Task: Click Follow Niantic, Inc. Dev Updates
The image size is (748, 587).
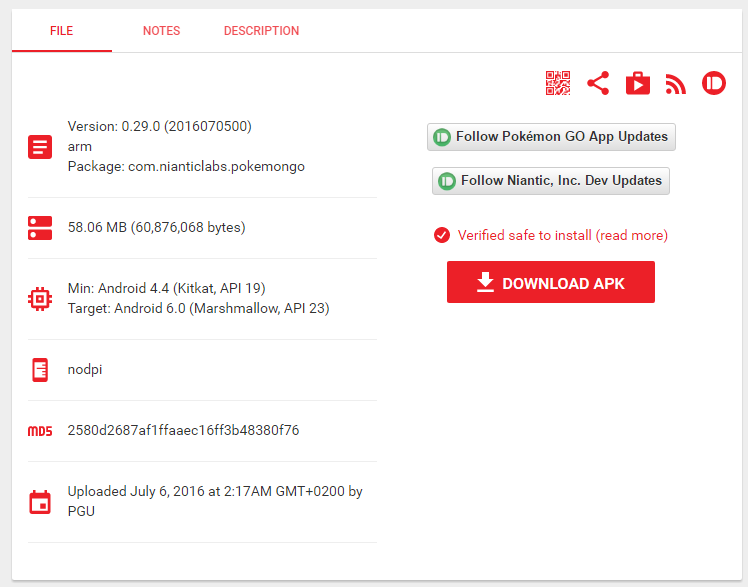Action: pos(551,181)
